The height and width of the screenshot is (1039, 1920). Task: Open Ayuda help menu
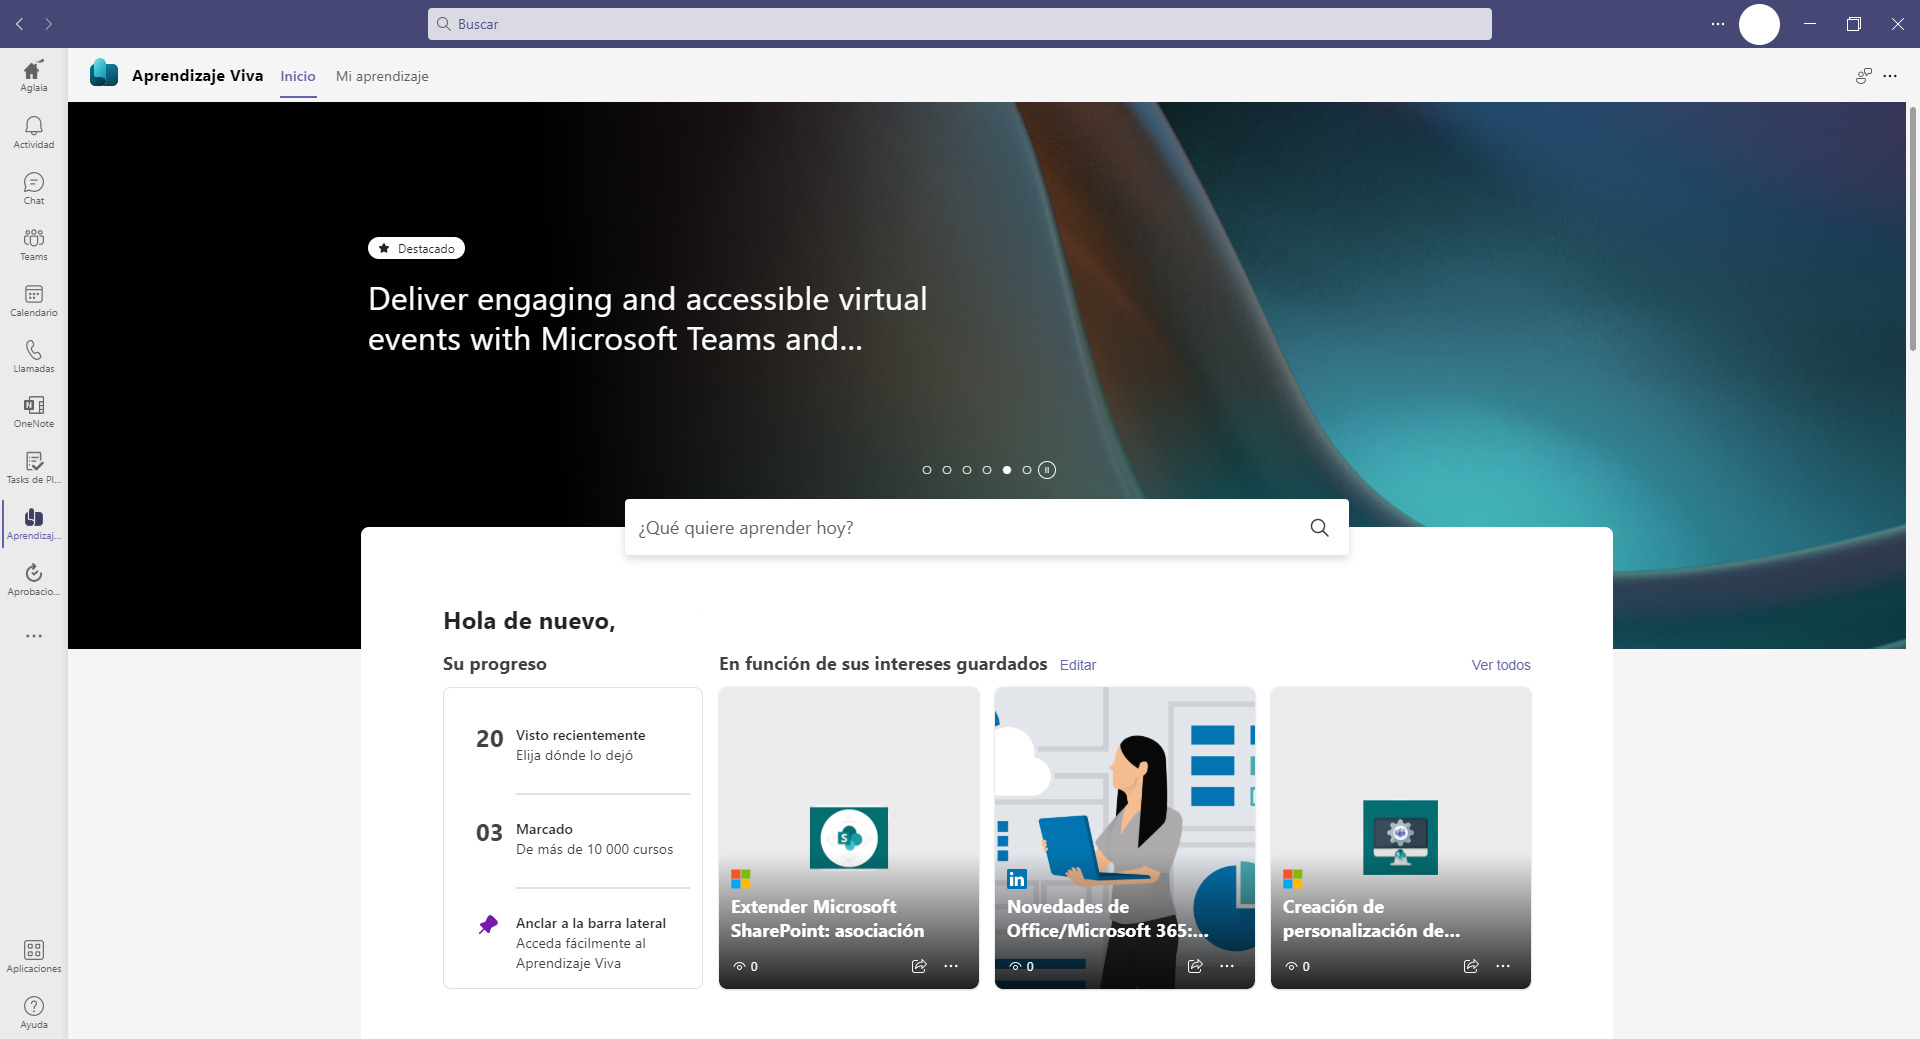(x=33, y=1012)
